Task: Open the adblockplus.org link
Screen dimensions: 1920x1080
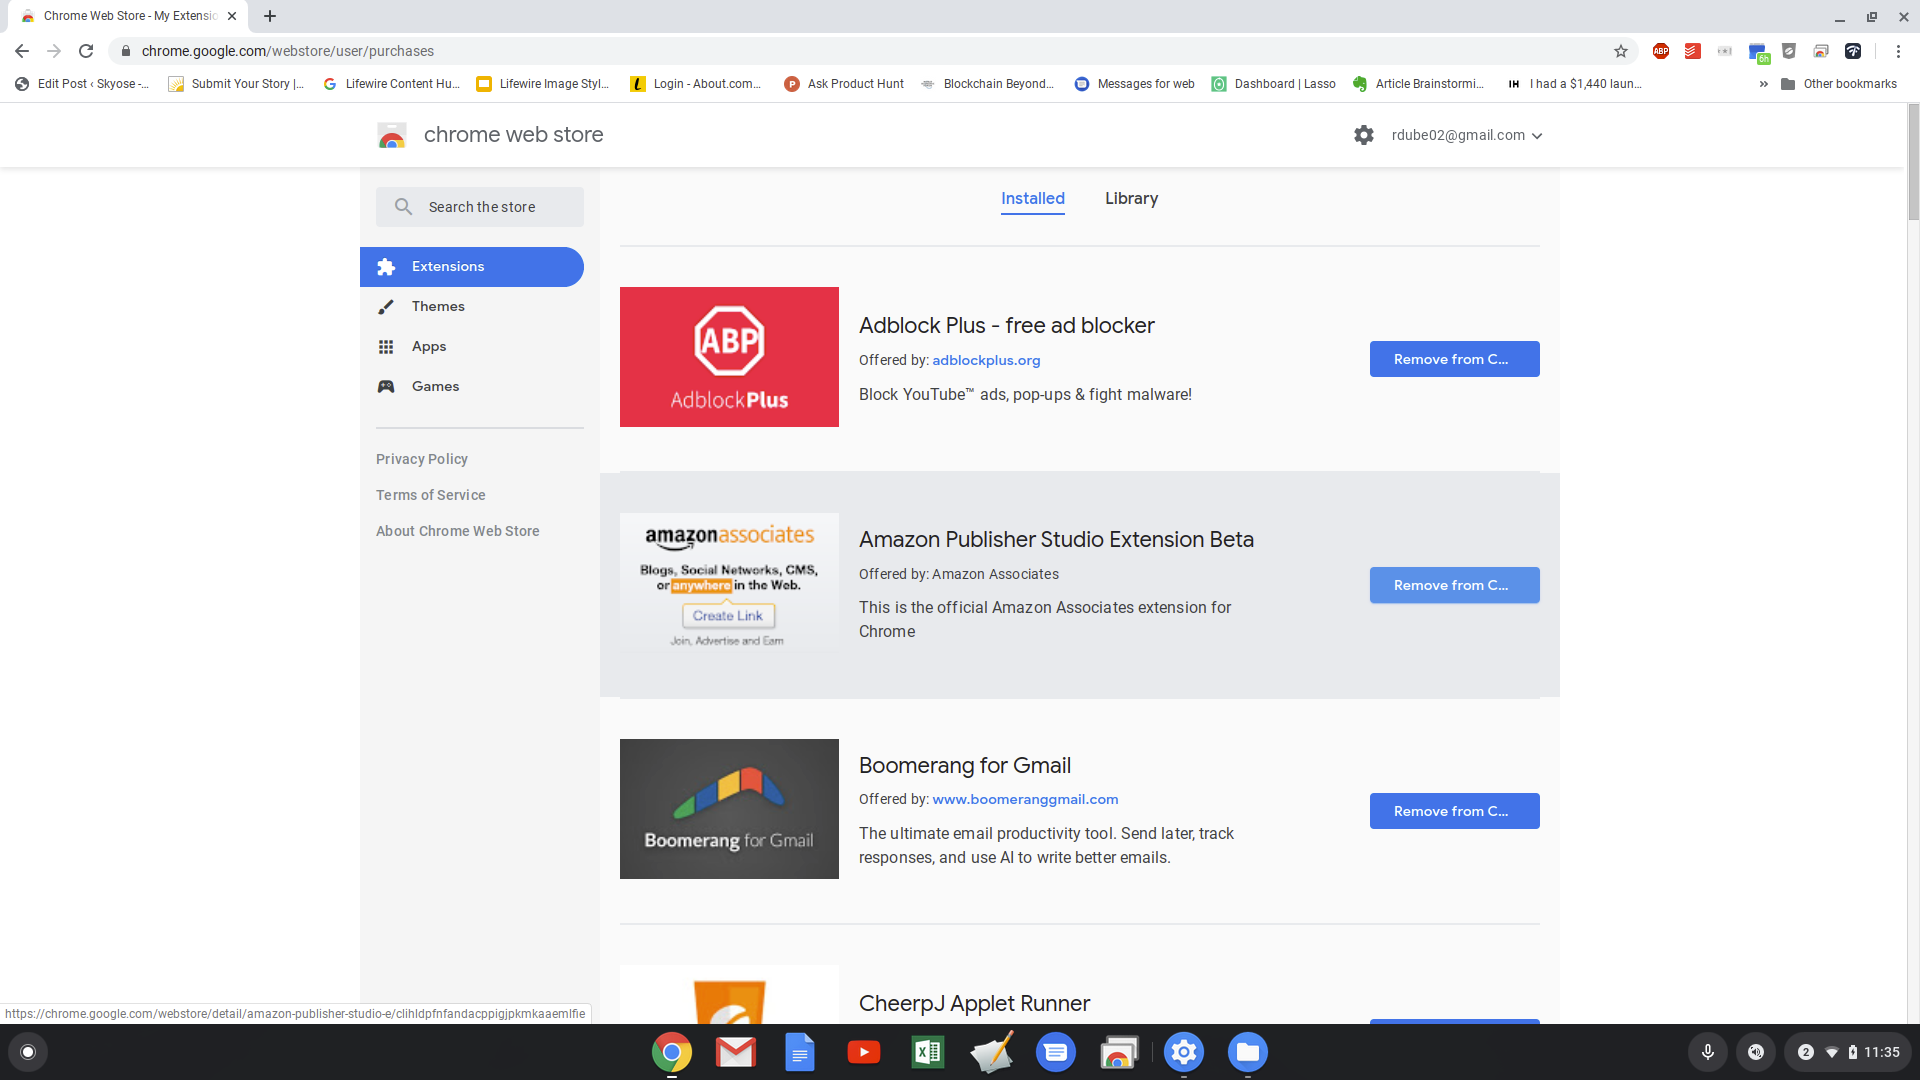Action: 986,360
